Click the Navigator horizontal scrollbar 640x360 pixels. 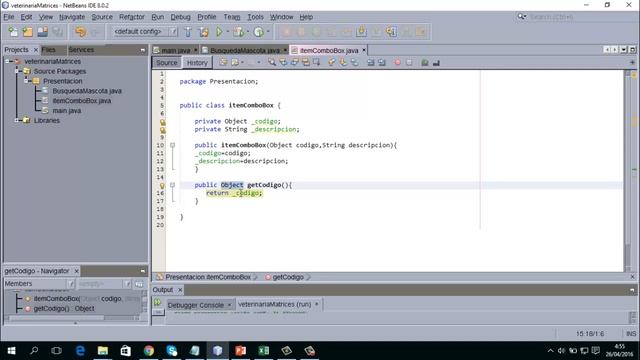click(73, 318)
